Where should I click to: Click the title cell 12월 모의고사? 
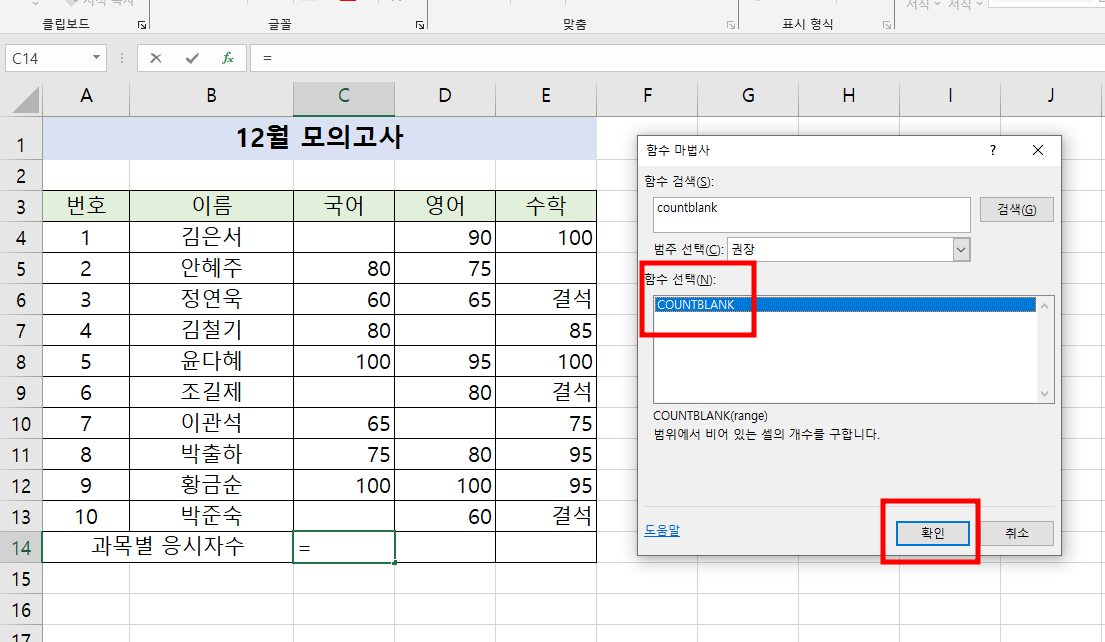(x=319, y=138)
